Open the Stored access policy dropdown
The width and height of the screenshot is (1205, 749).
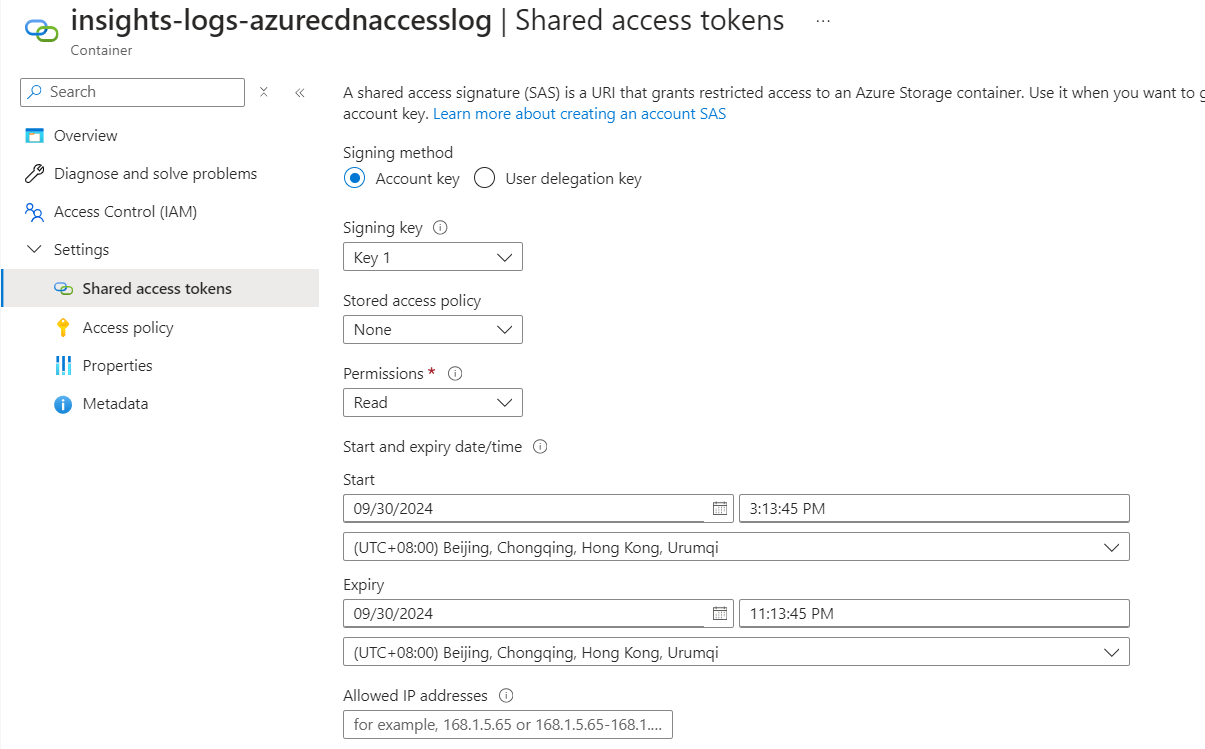click(432, 329)
